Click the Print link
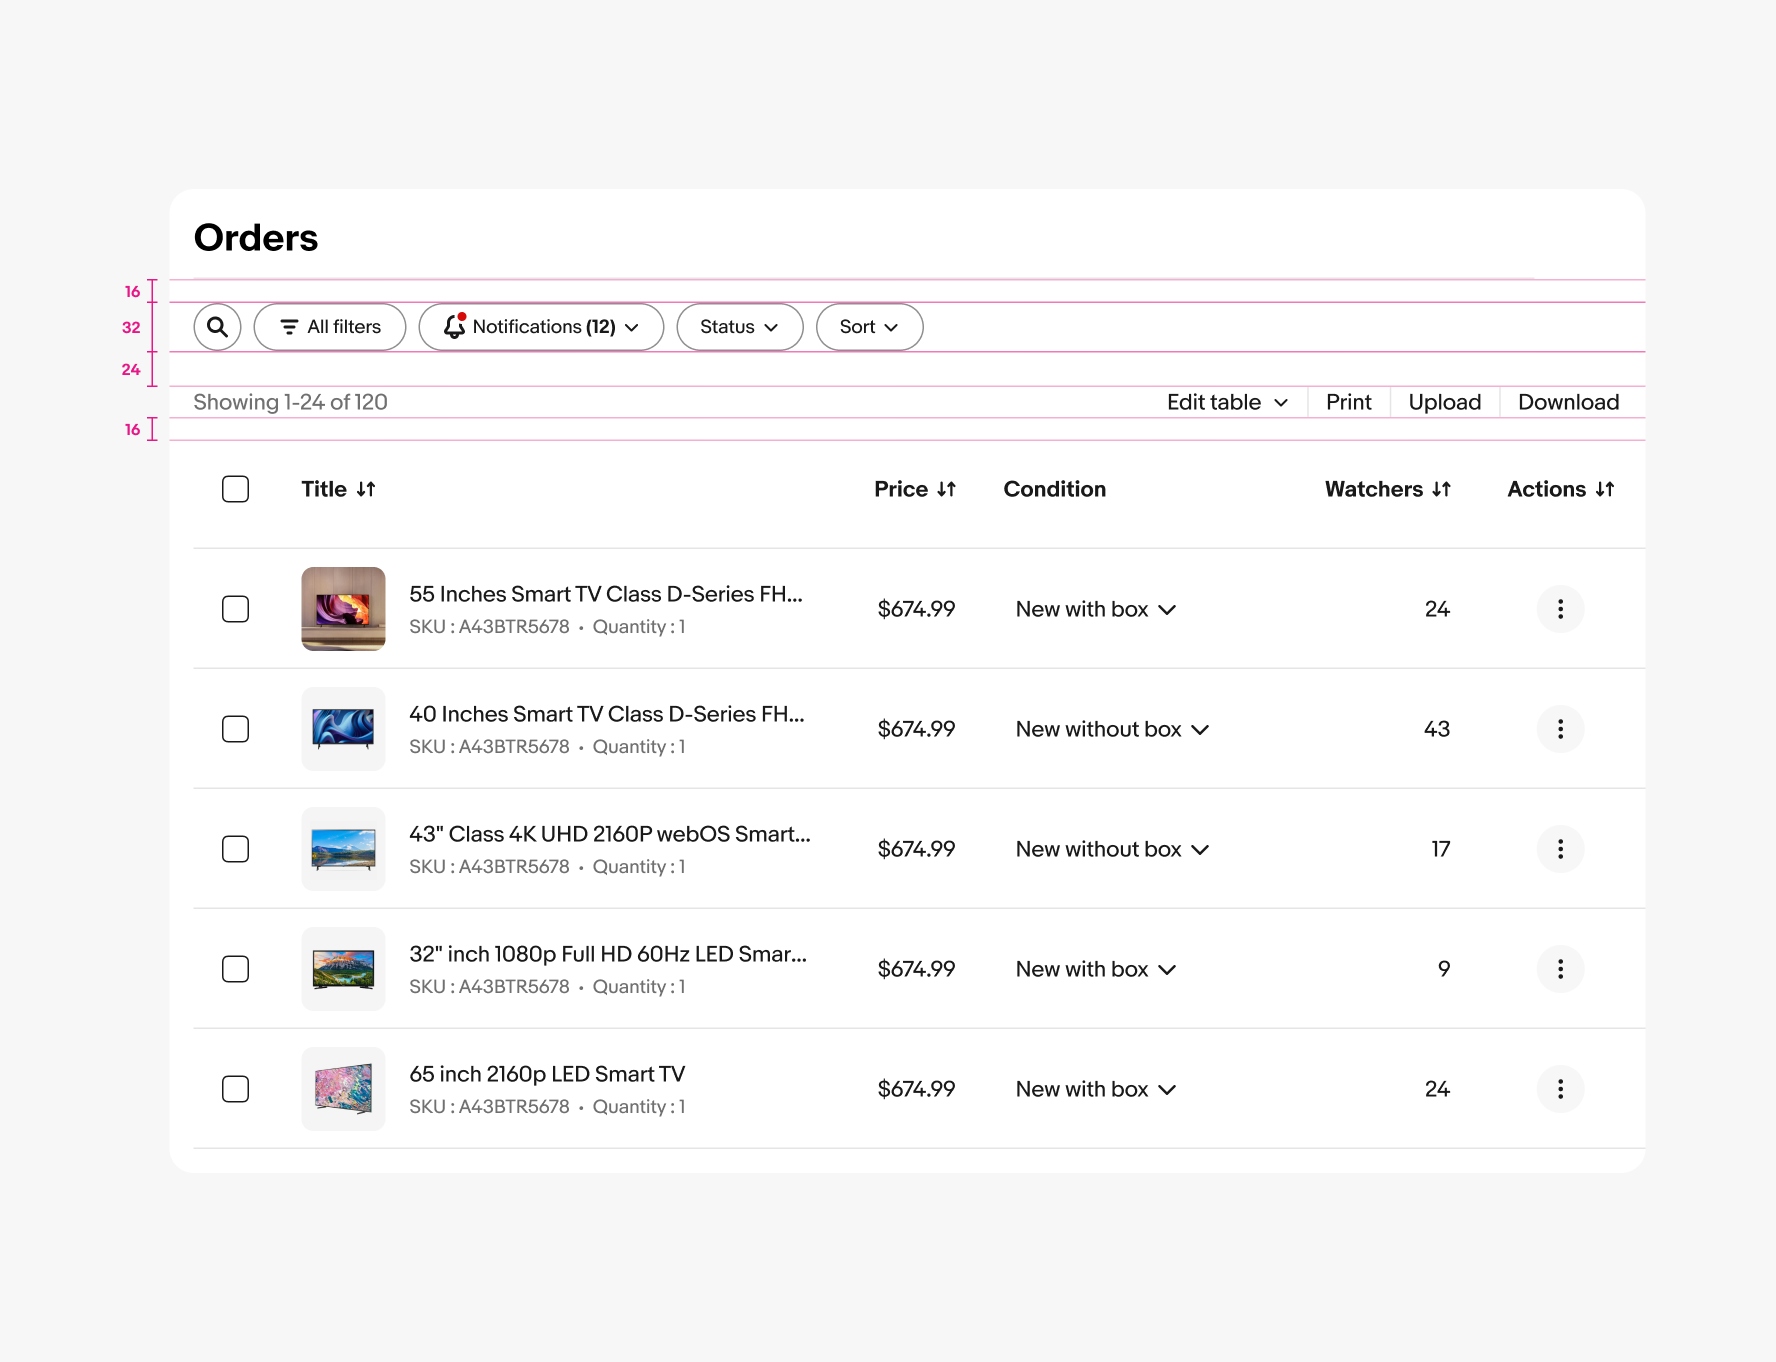 pyautogui.click(x=1348, y=402)
